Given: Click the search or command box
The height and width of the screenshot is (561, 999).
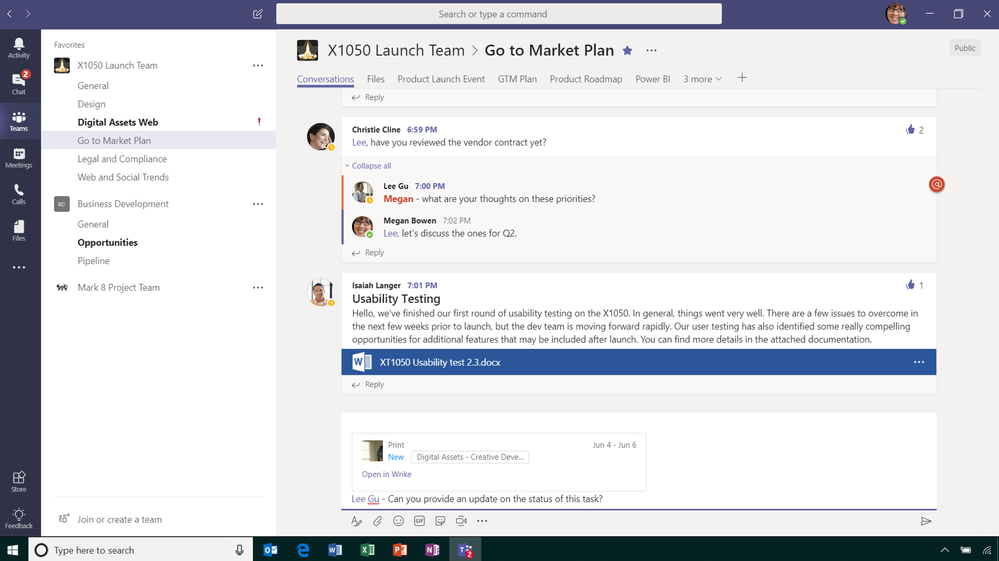Looking at the screenshot, I should [x=499, y=14].
